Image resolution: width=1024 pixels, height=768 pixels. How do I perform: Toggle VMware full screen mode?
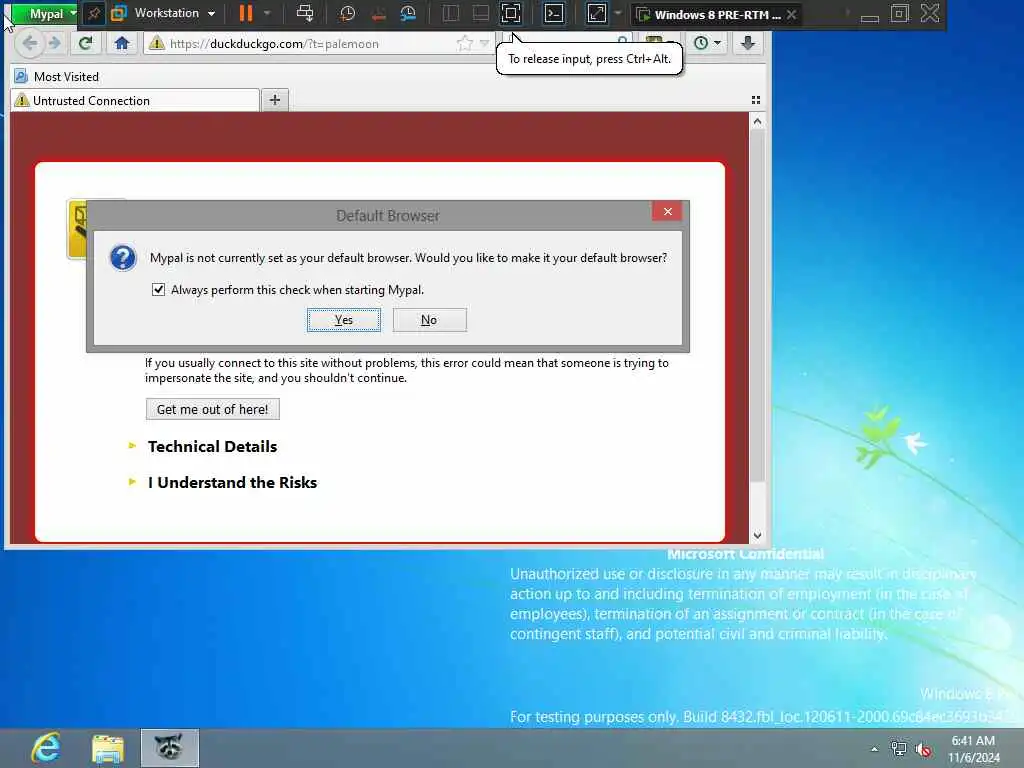pyautogui.click(x=511, y=13)
